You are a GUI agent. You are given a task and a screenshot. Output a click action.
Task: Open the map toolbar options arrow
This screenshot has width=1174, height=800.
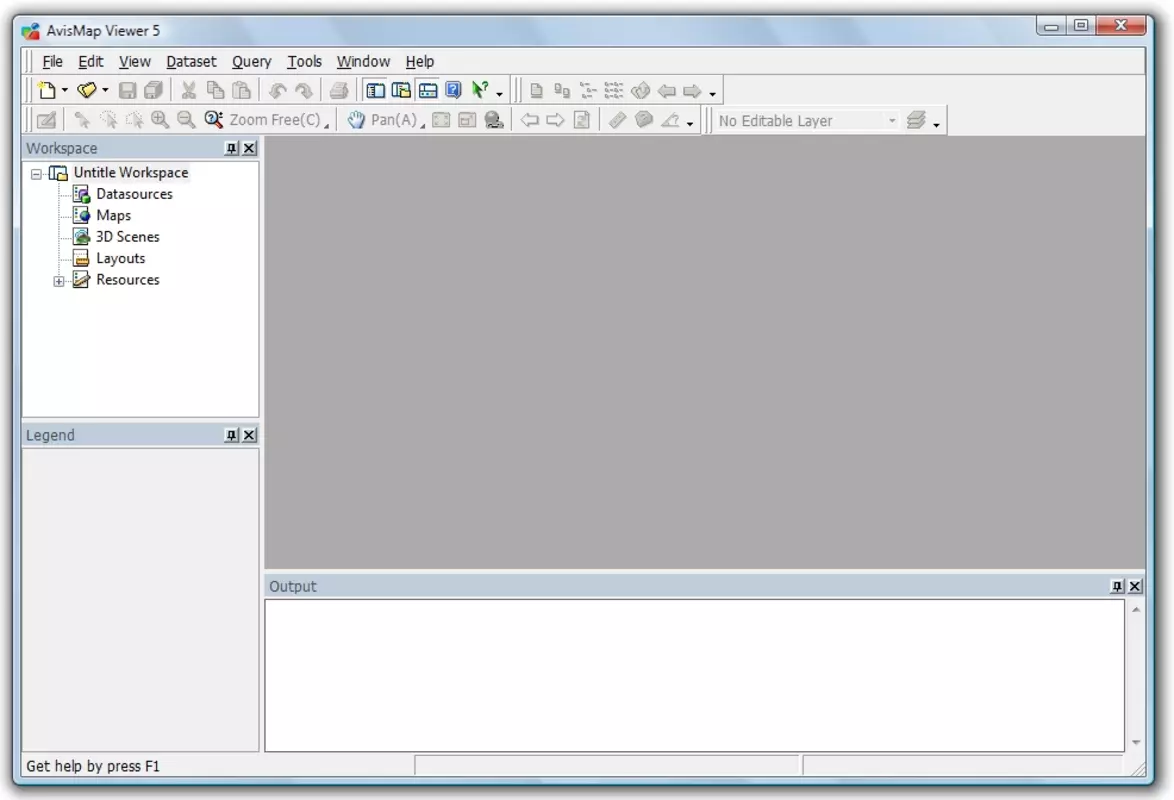tap(690, 123)
